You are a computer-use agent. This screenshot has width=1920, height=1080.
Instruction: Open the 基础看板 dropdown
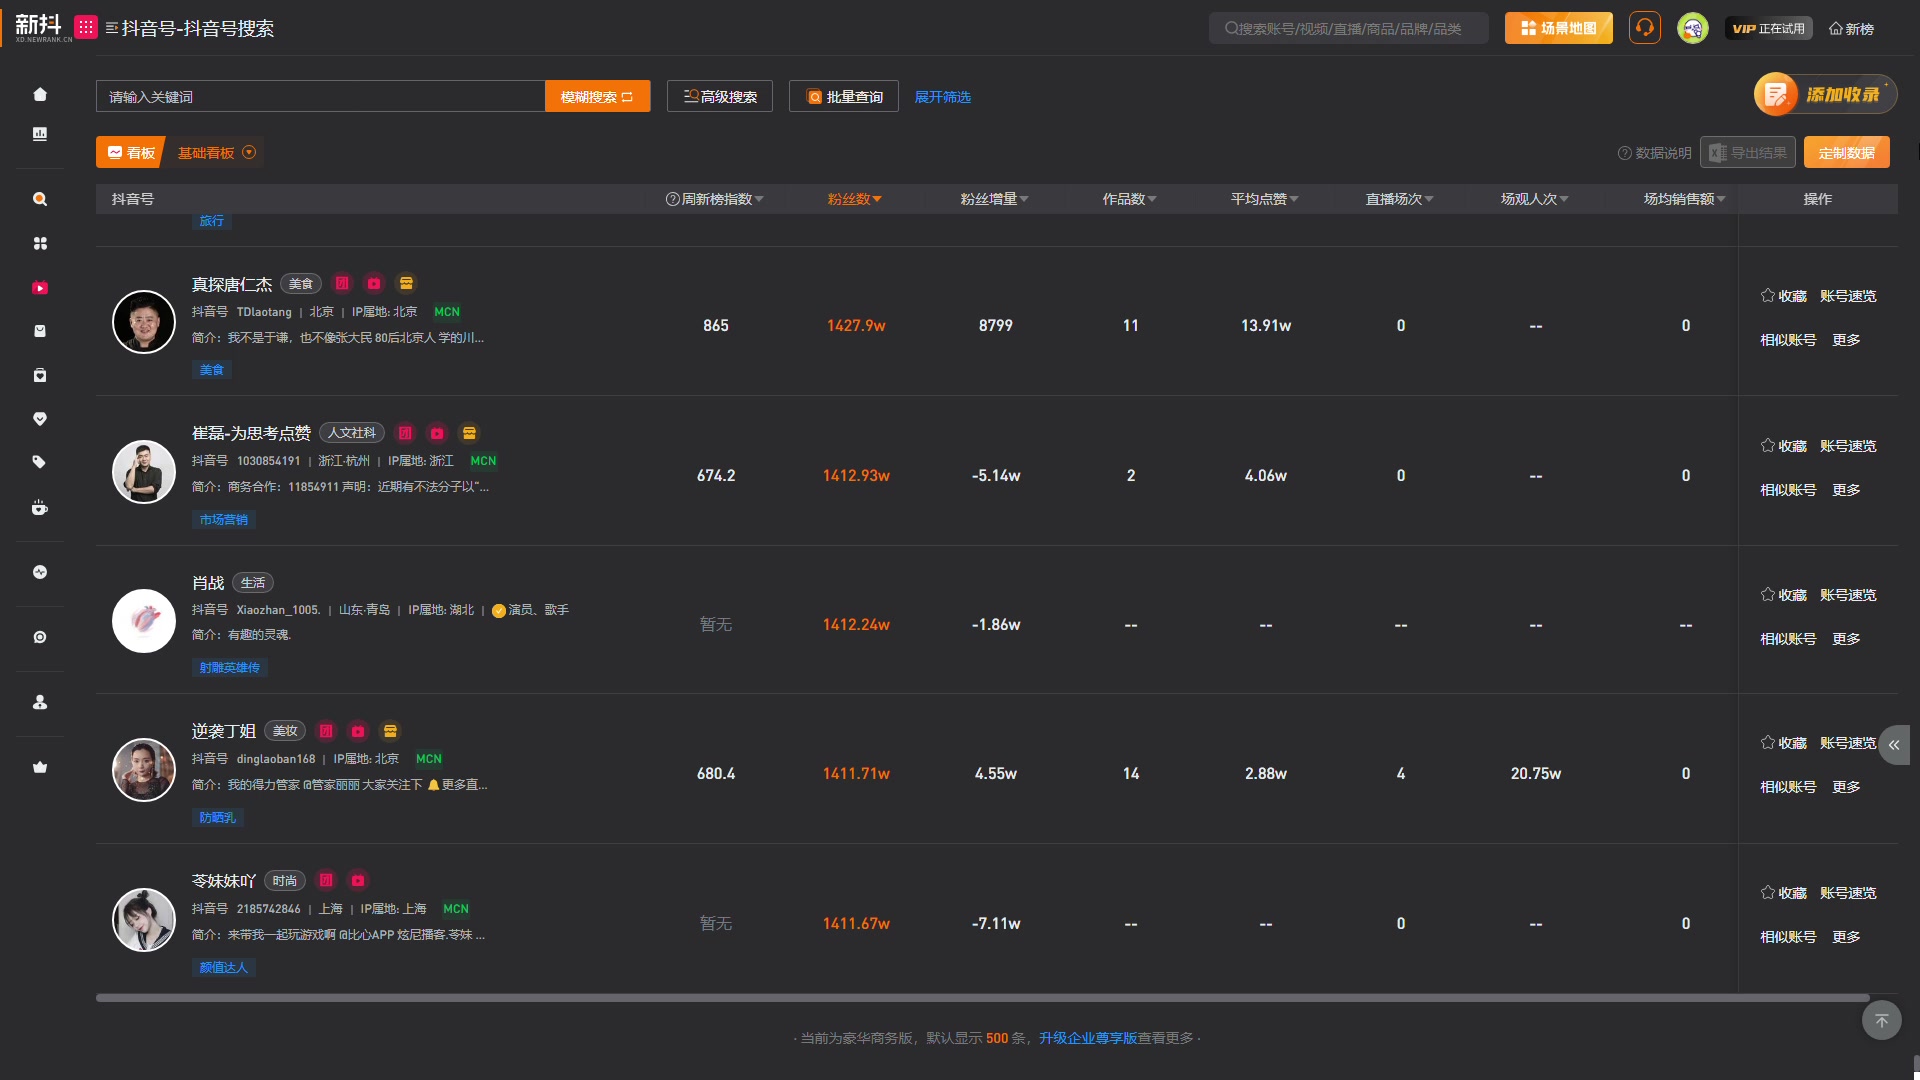[x=217, y=153]
